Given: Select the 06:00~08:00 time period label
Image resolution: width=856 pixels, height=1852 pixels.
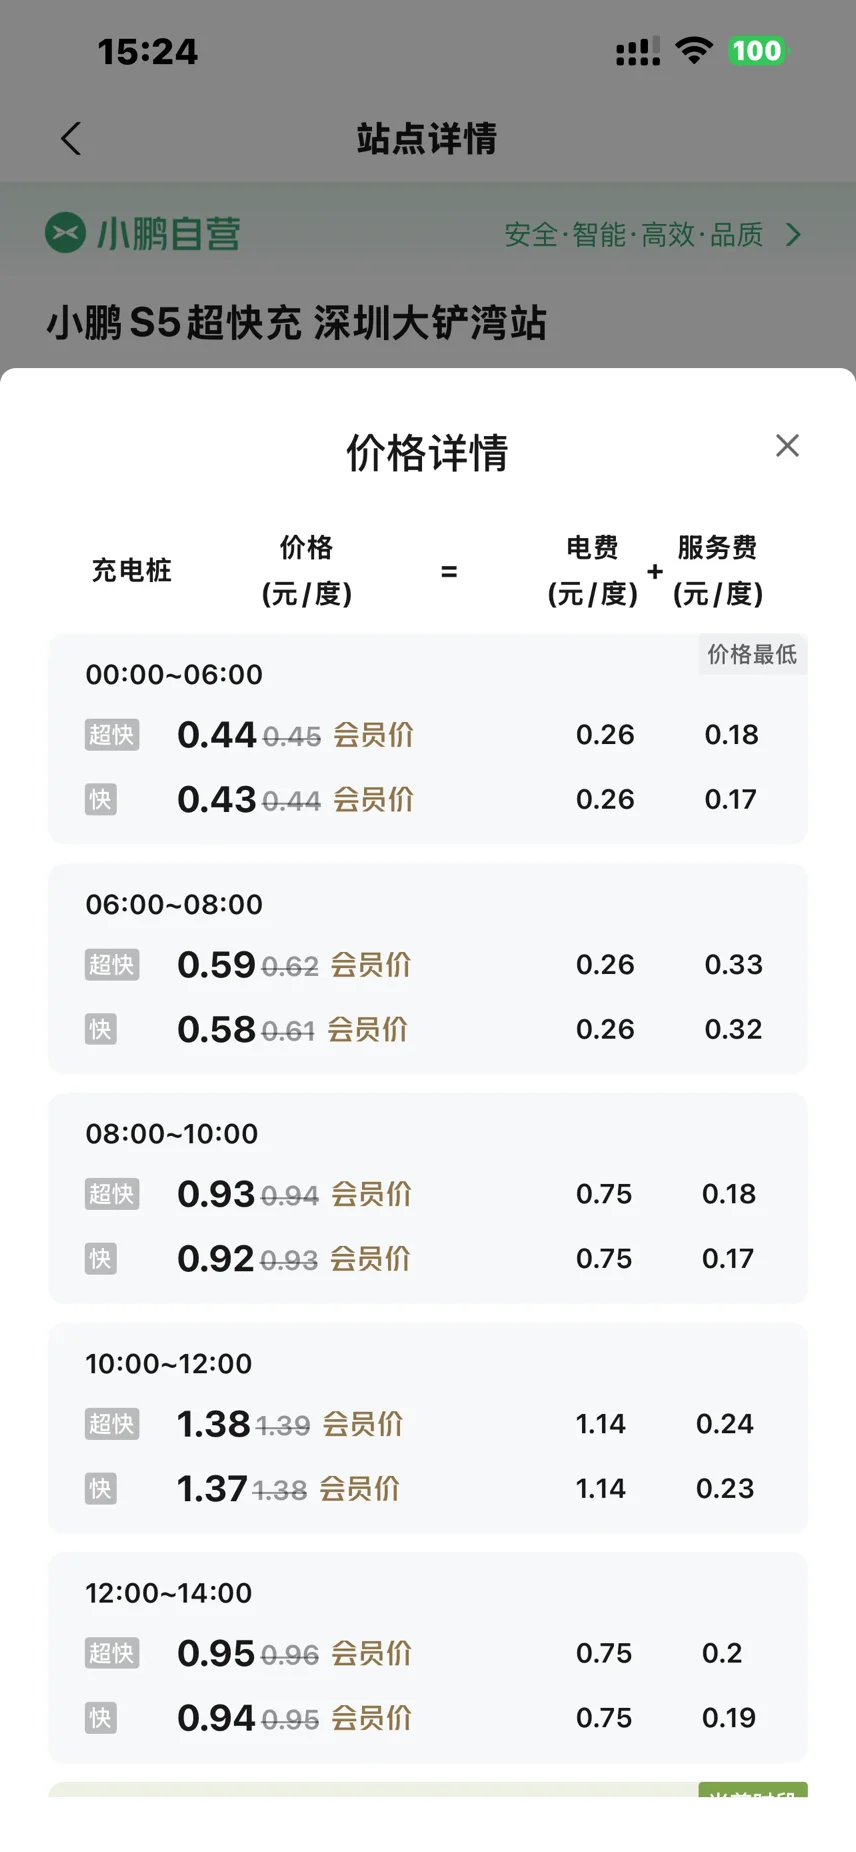Looking at the screenshot, I should (174, 904).
